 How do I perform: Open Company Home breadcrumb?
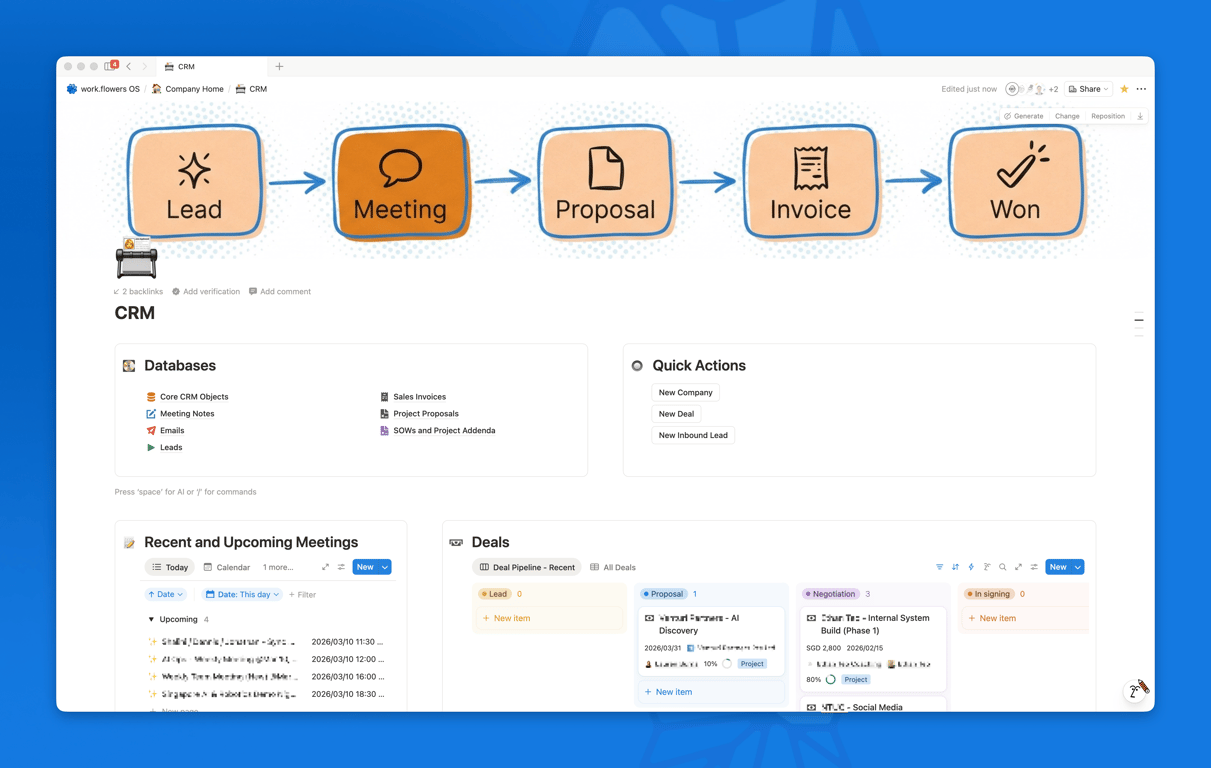(187, 89)
